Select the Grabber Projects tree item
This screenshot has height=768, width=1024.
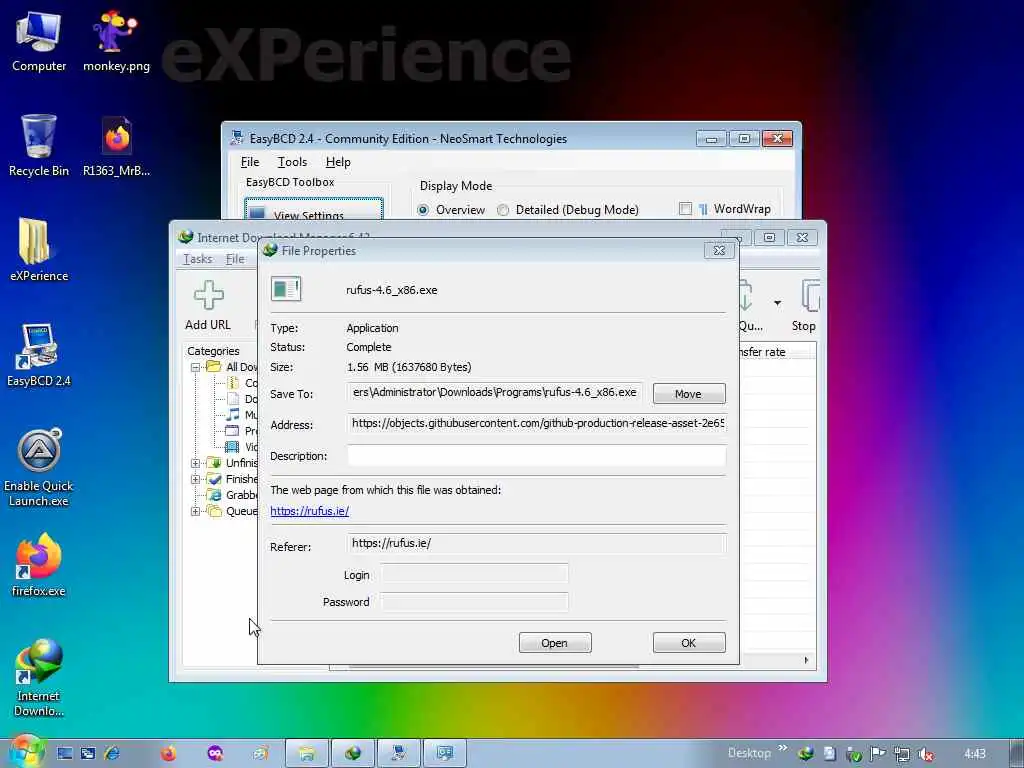(232, 495)
